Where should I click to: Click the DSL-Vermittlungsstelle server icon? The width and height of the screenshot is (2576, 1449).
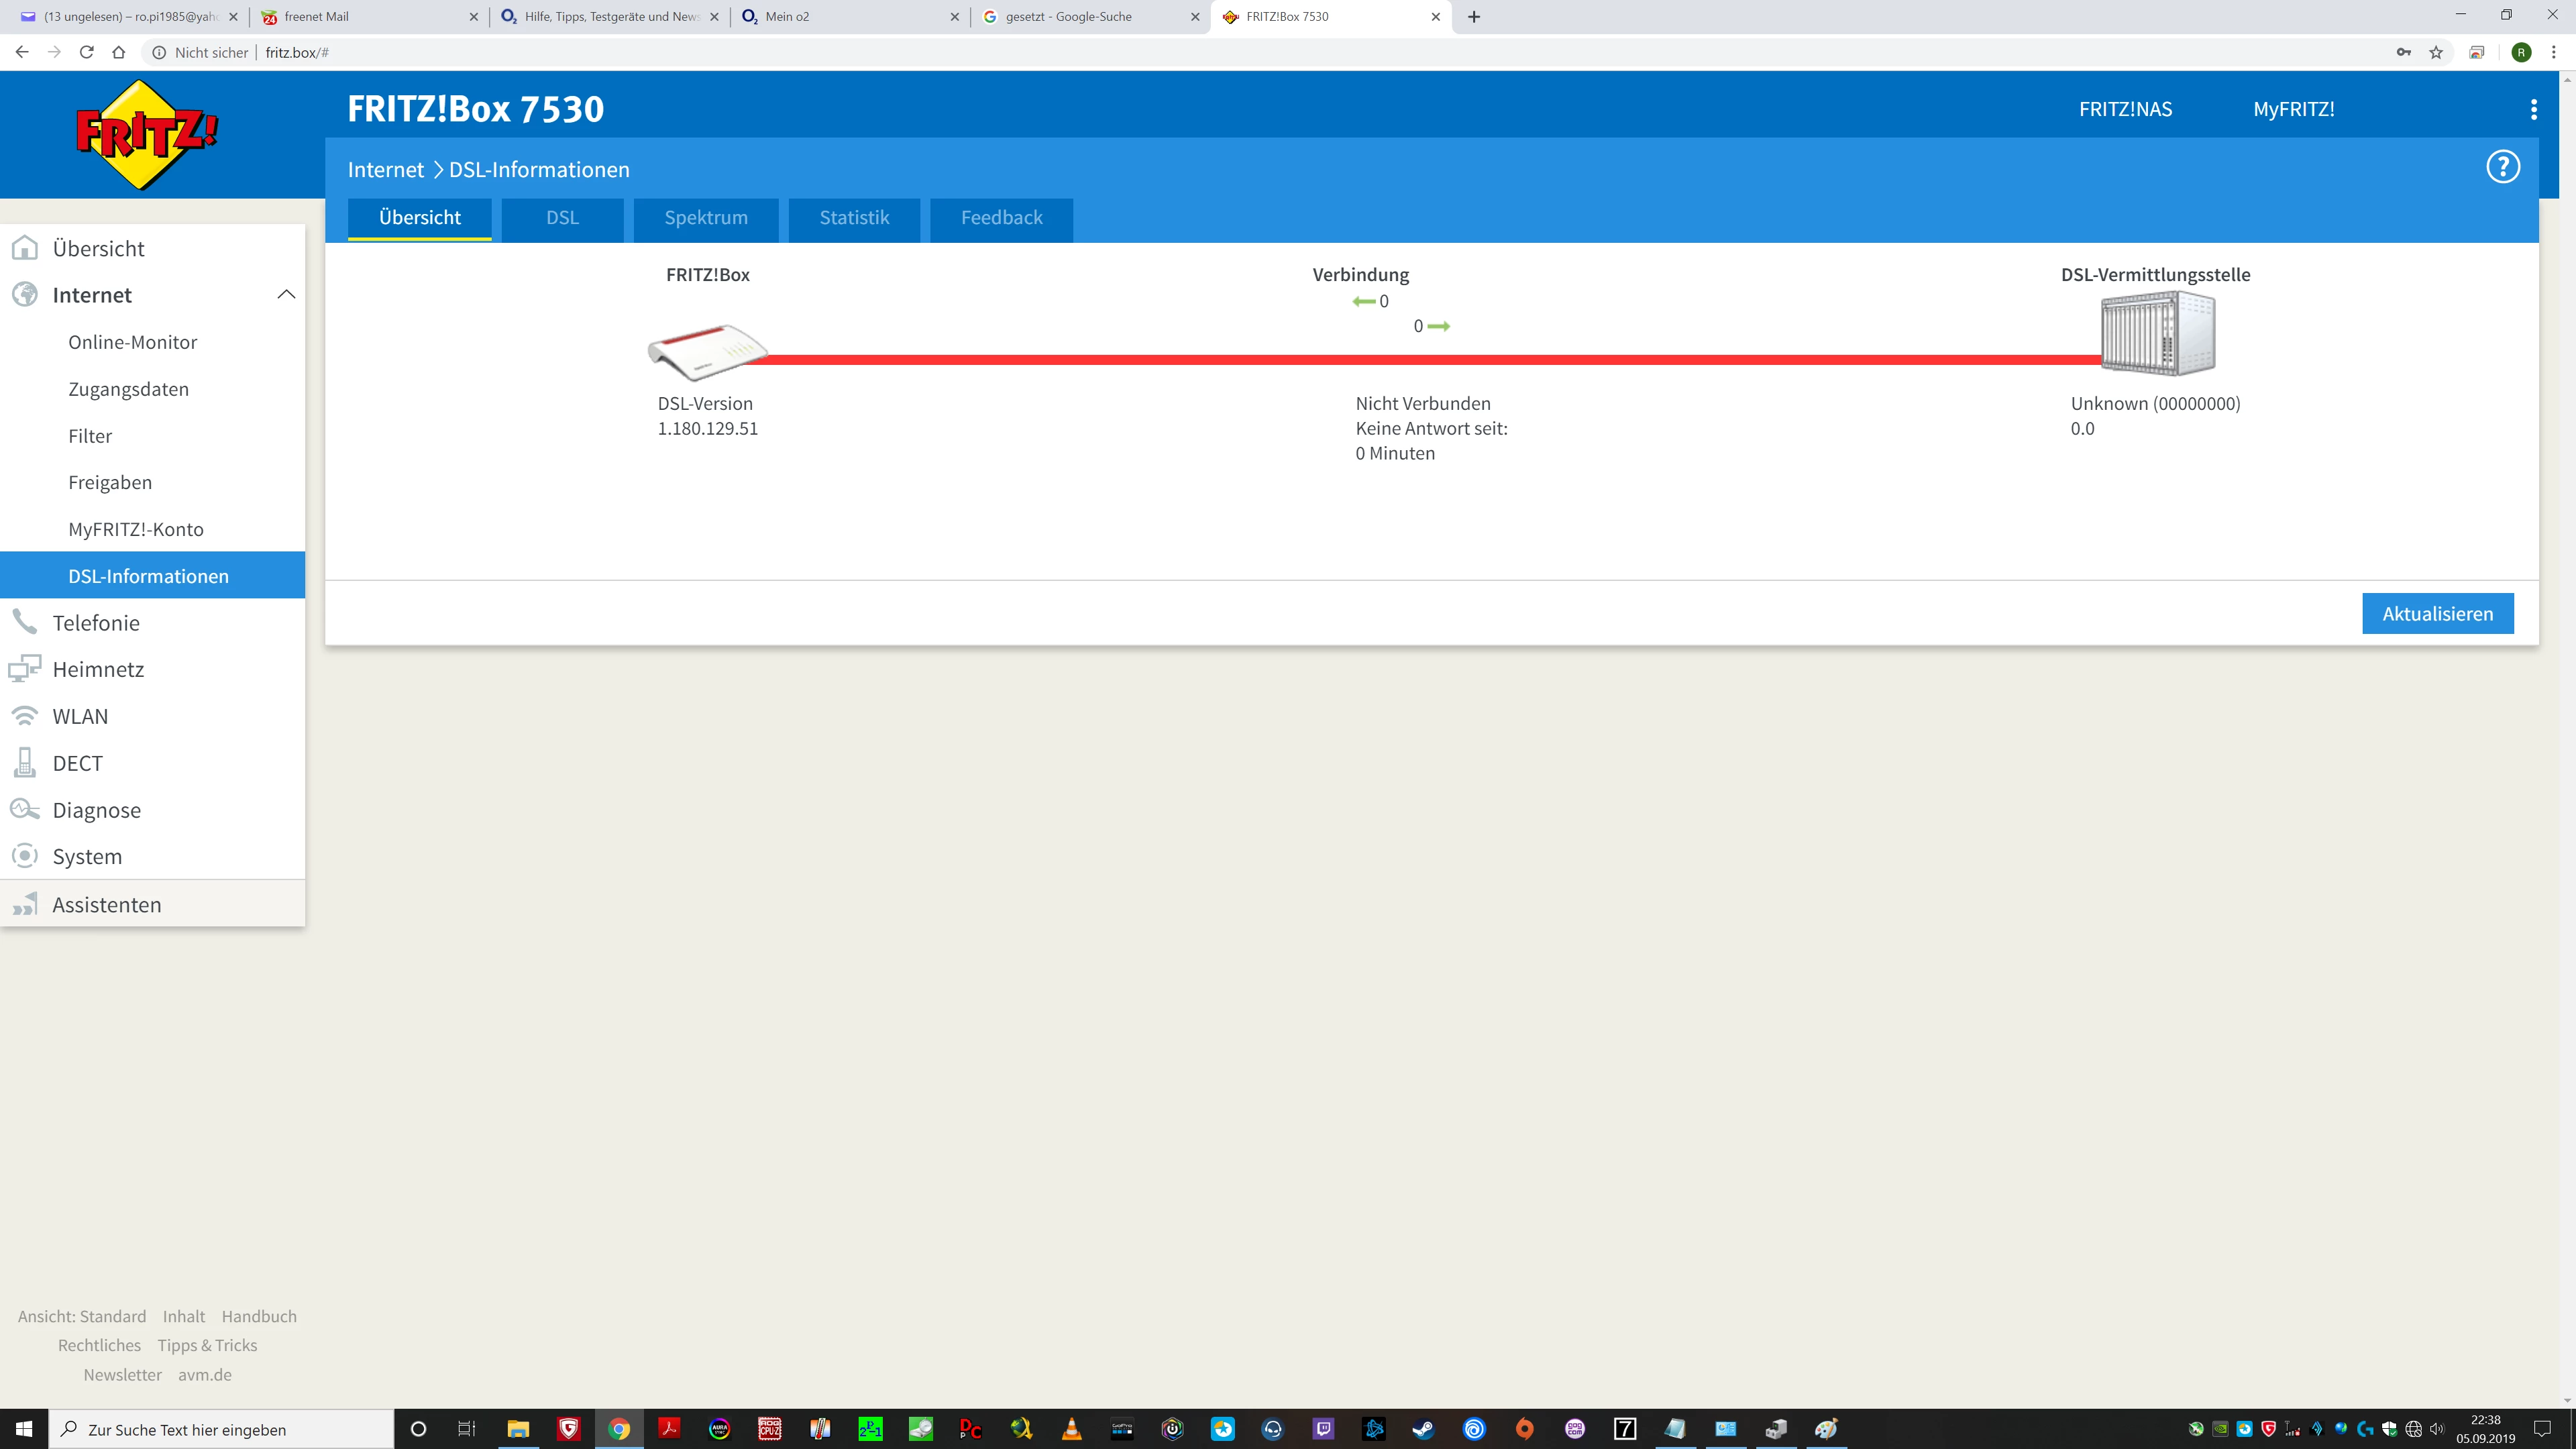pyautogui.click(x=2157, y=334)
